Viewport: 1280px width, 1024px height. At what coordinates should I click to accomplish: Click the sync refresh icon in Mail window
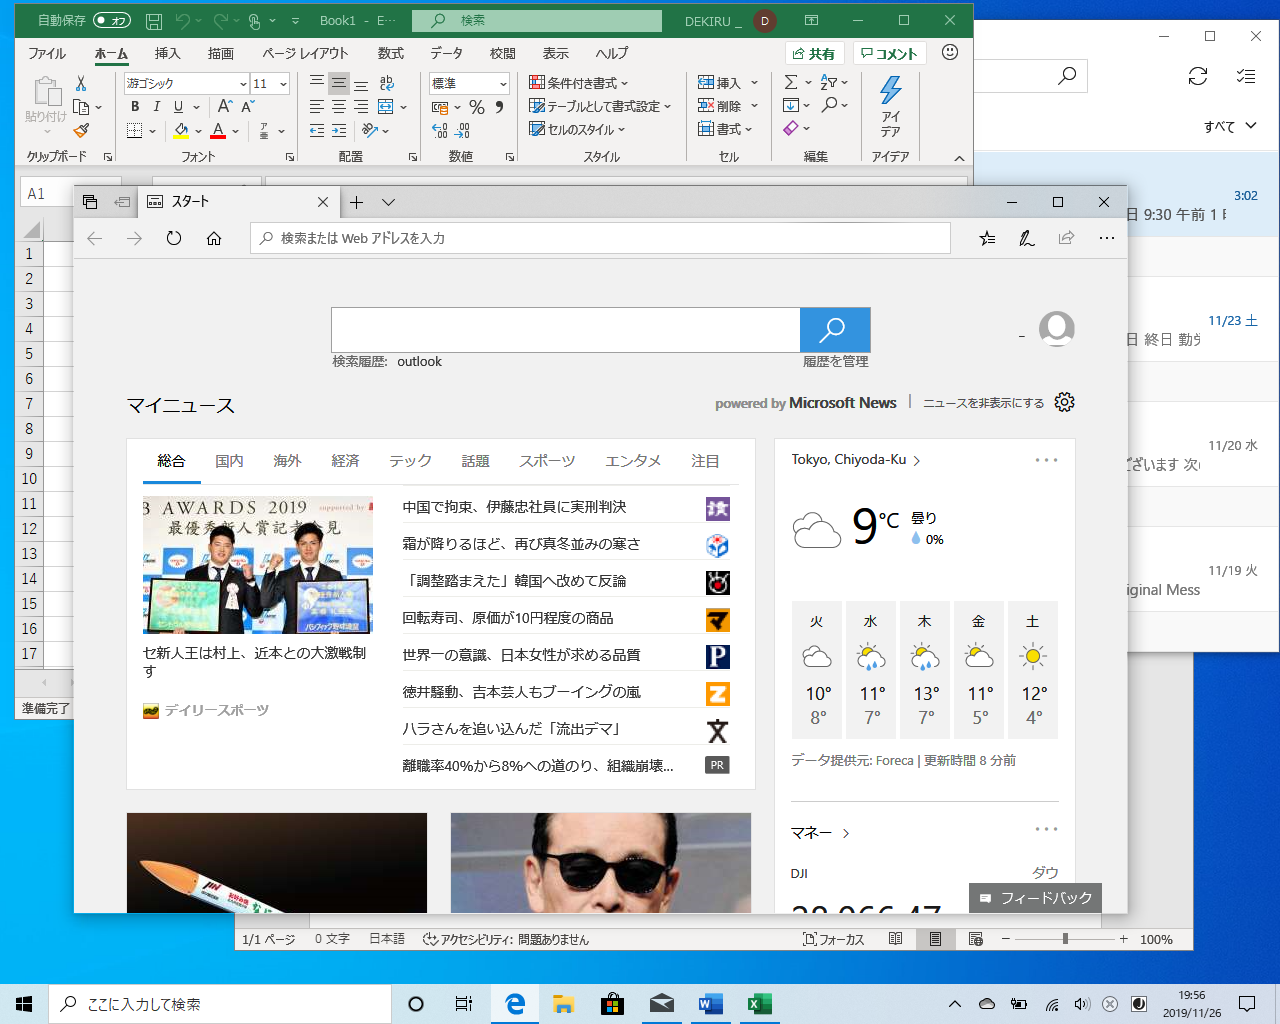[x=1198, y=76]
